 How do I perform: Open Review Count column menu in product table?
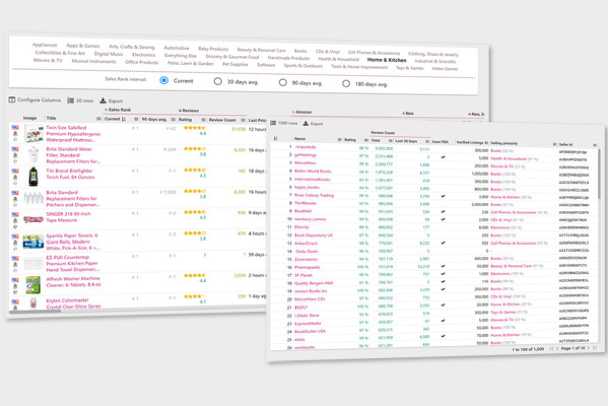(243, 120)
